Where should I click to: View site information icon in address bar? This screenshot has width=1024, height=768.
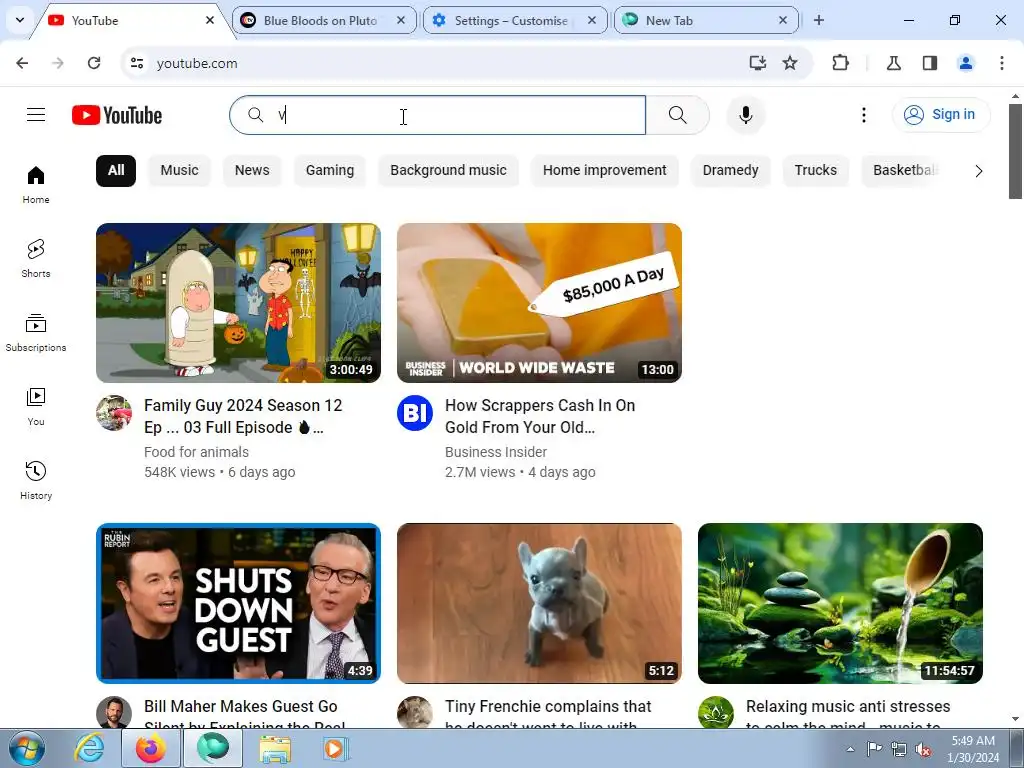tap(137, 63)
